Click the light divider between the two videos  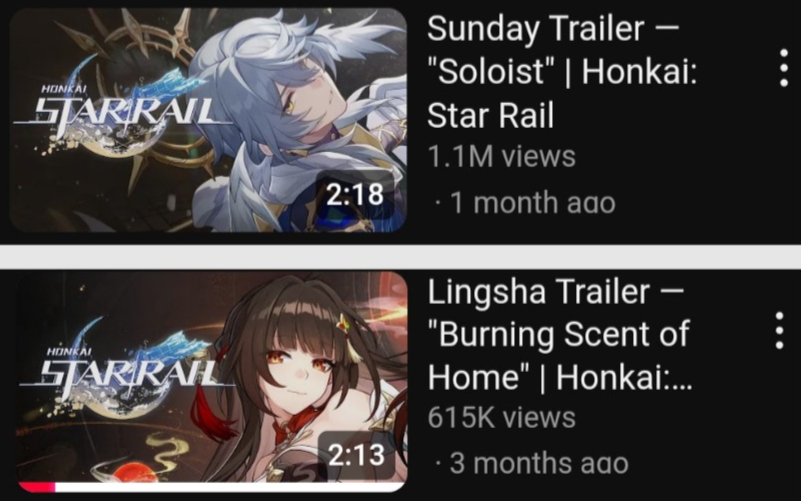pos(400,257)
